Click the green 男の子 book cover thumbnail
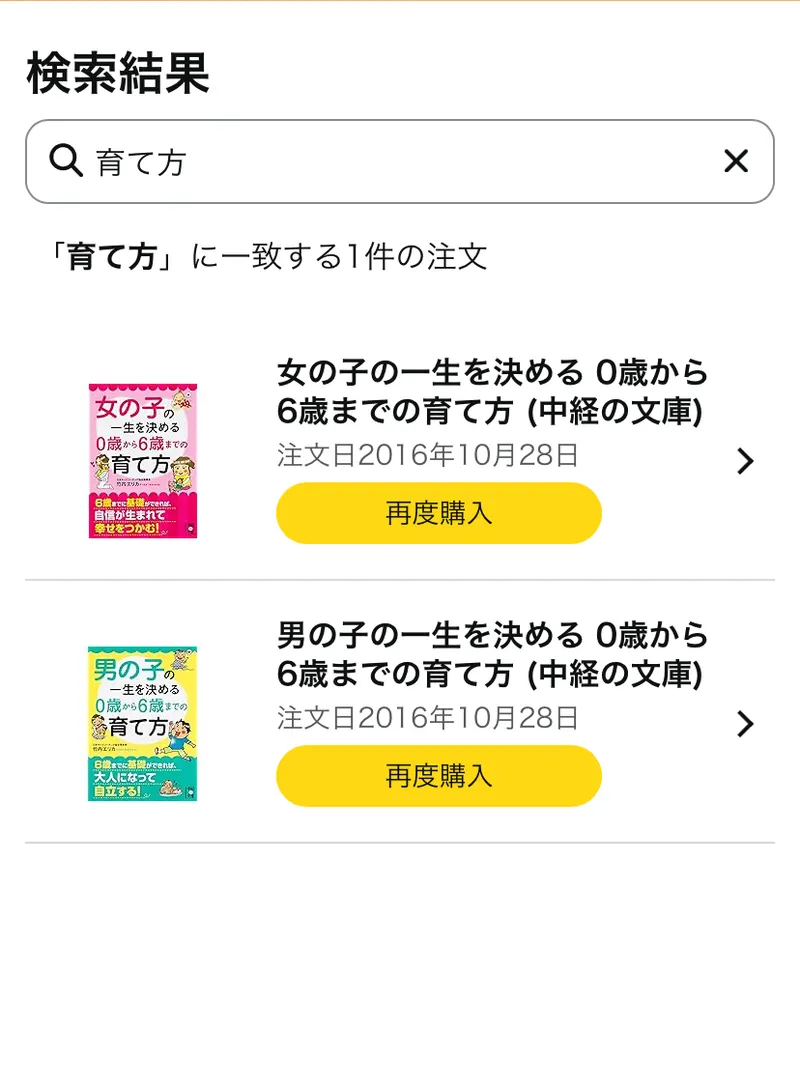The height and width of the screenshot is (1067, 800). tap(142, 722)
